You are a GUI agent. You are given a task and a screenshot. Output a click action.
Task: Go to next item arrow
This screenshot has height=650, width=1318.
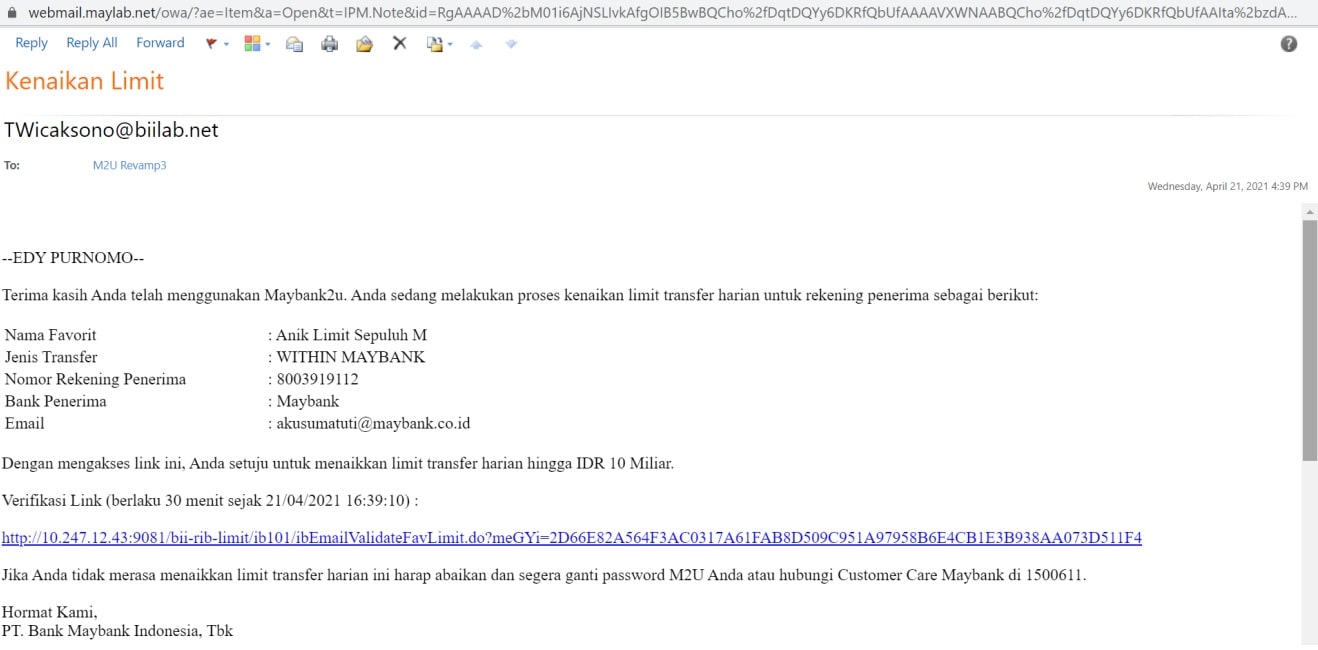(511, 44)
